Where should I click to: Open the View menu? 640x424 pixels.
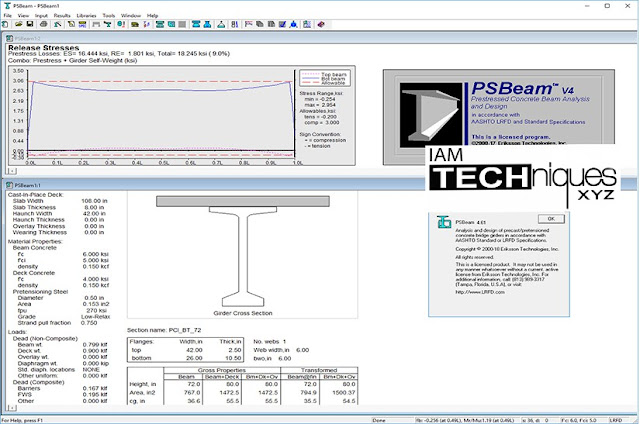(x=23, y=16)
